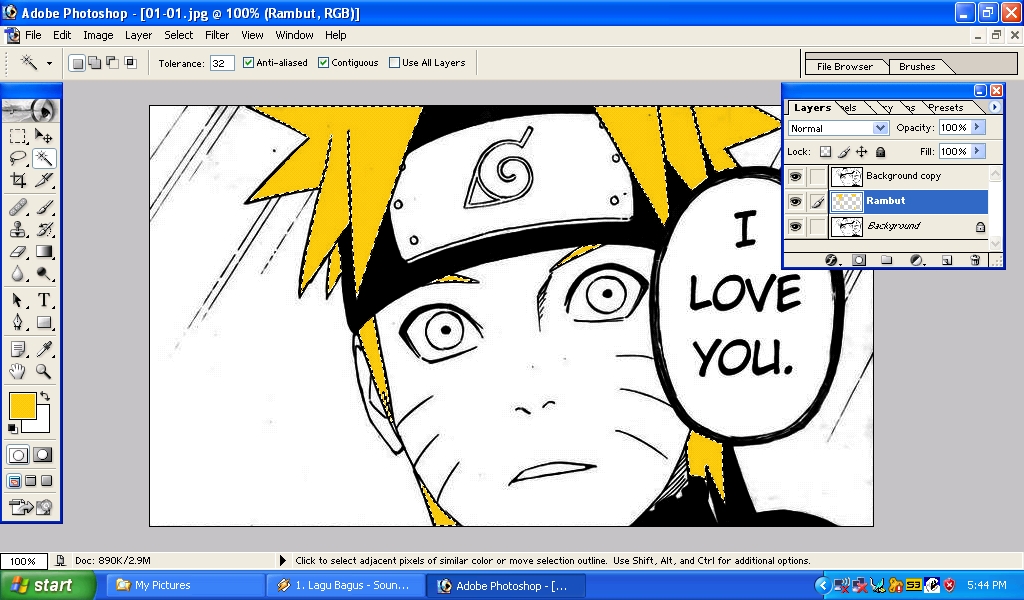The width and height of the screenshot is (1024, 600).
Task: Create a new layer set folder icon
Action: pyautogui.click(x=886, y=260)
